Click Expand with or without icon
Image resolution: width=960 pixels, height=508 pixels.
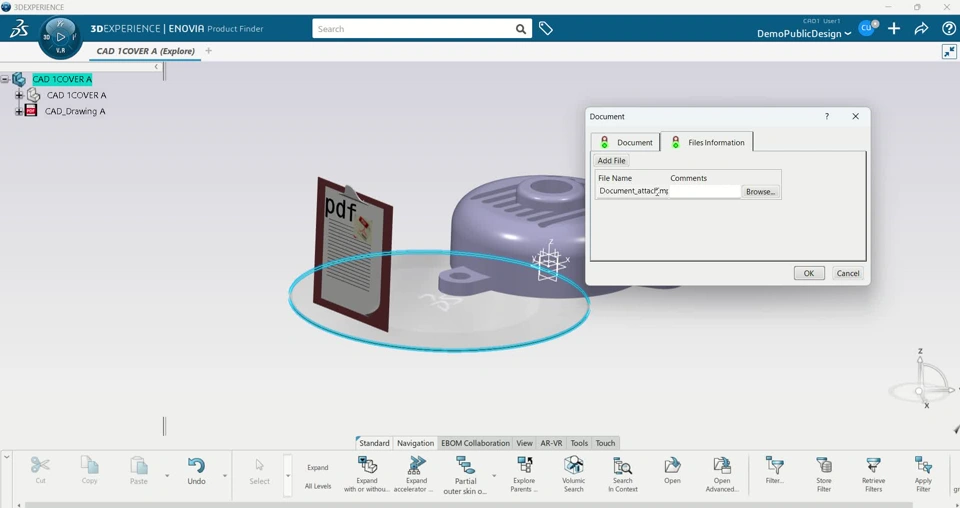(x=367, y=474)
